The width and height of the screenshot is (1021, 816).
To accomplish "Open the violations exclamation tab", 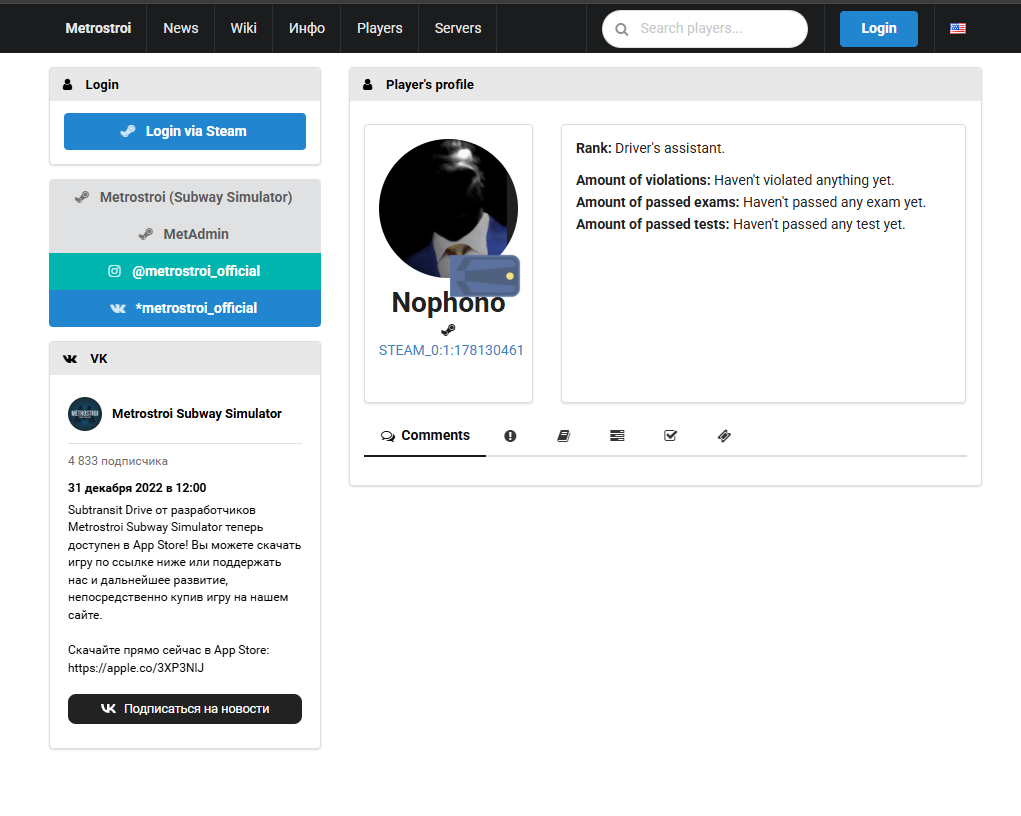I will click(510, 436).
